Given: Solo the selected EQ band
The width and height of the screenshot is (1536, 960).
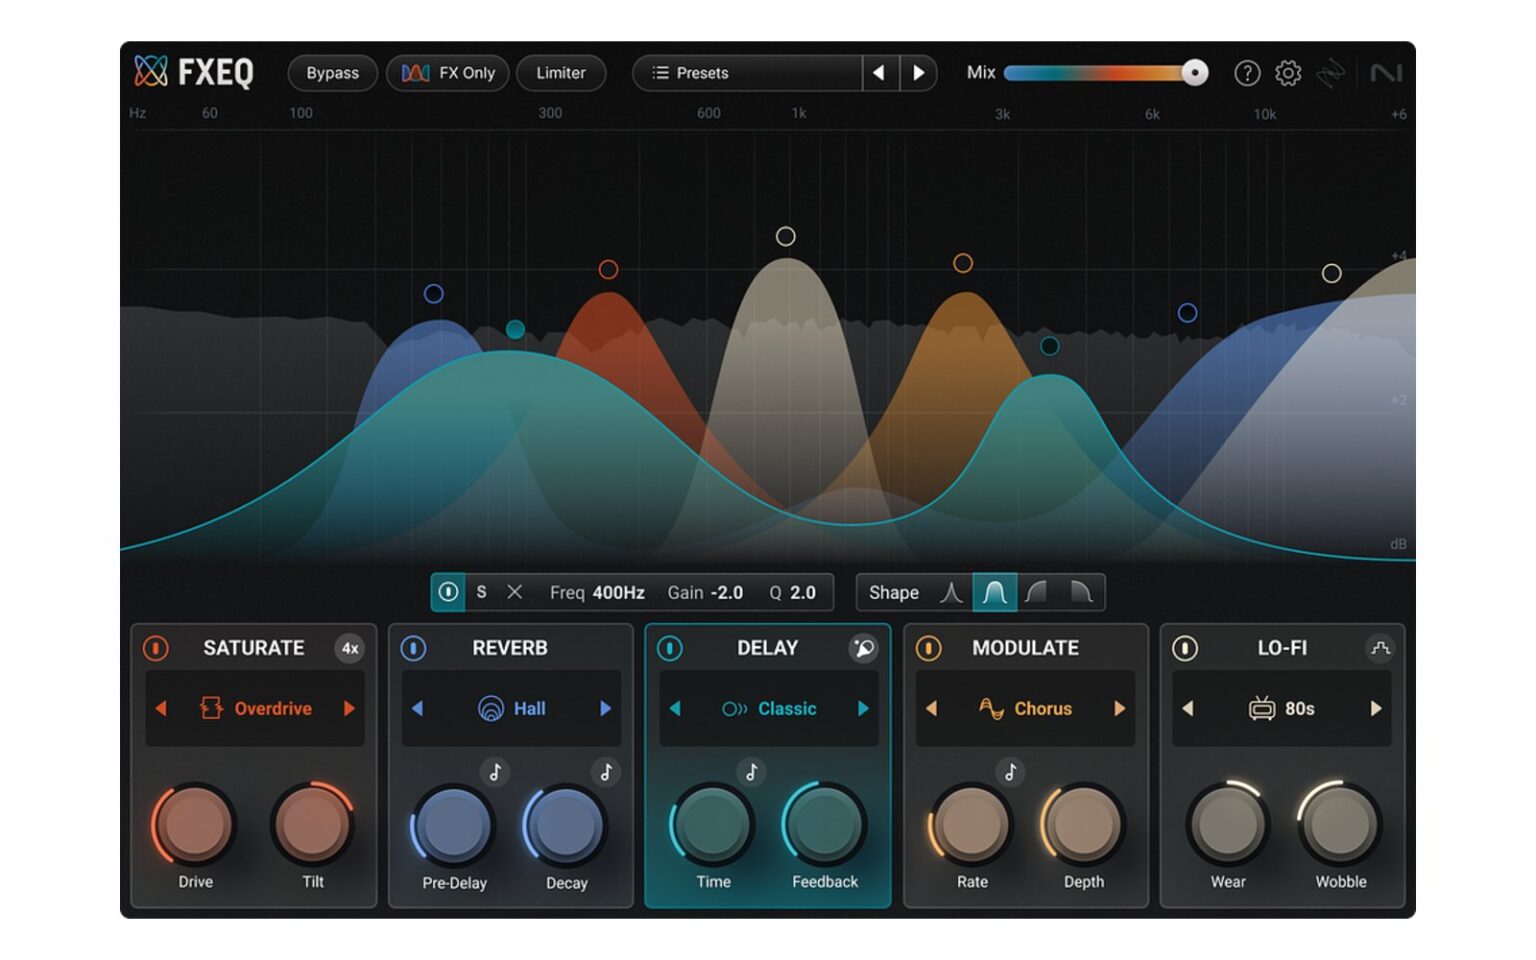Looking at the screenshot, I should pos(481,592).
